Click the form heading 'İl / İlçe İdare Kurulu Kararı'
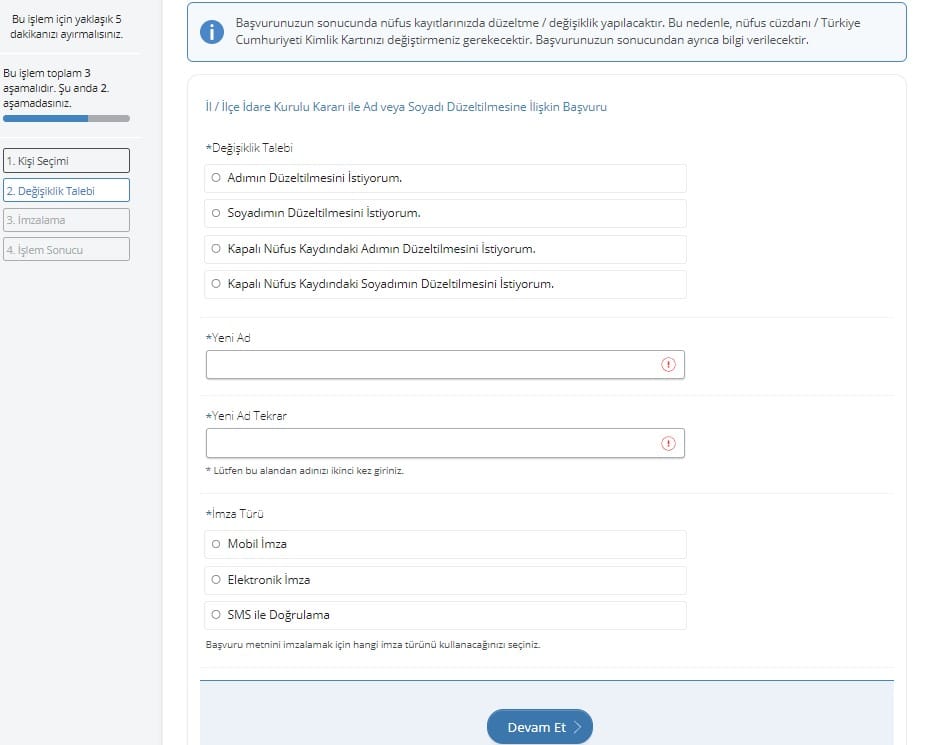The height and width of the screenshot is (745, 927). 405,107
